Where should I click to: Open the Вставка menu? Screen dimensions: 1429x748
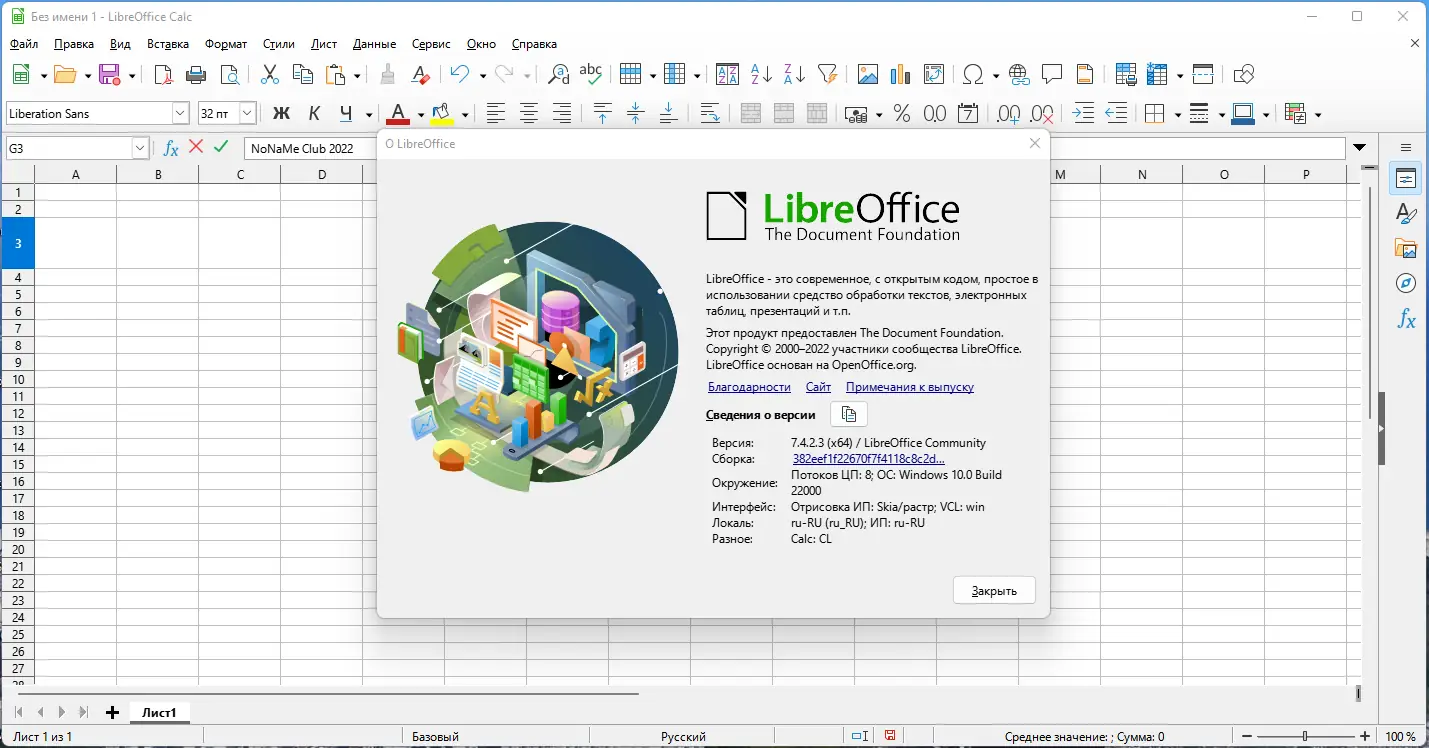coord(168,44)
